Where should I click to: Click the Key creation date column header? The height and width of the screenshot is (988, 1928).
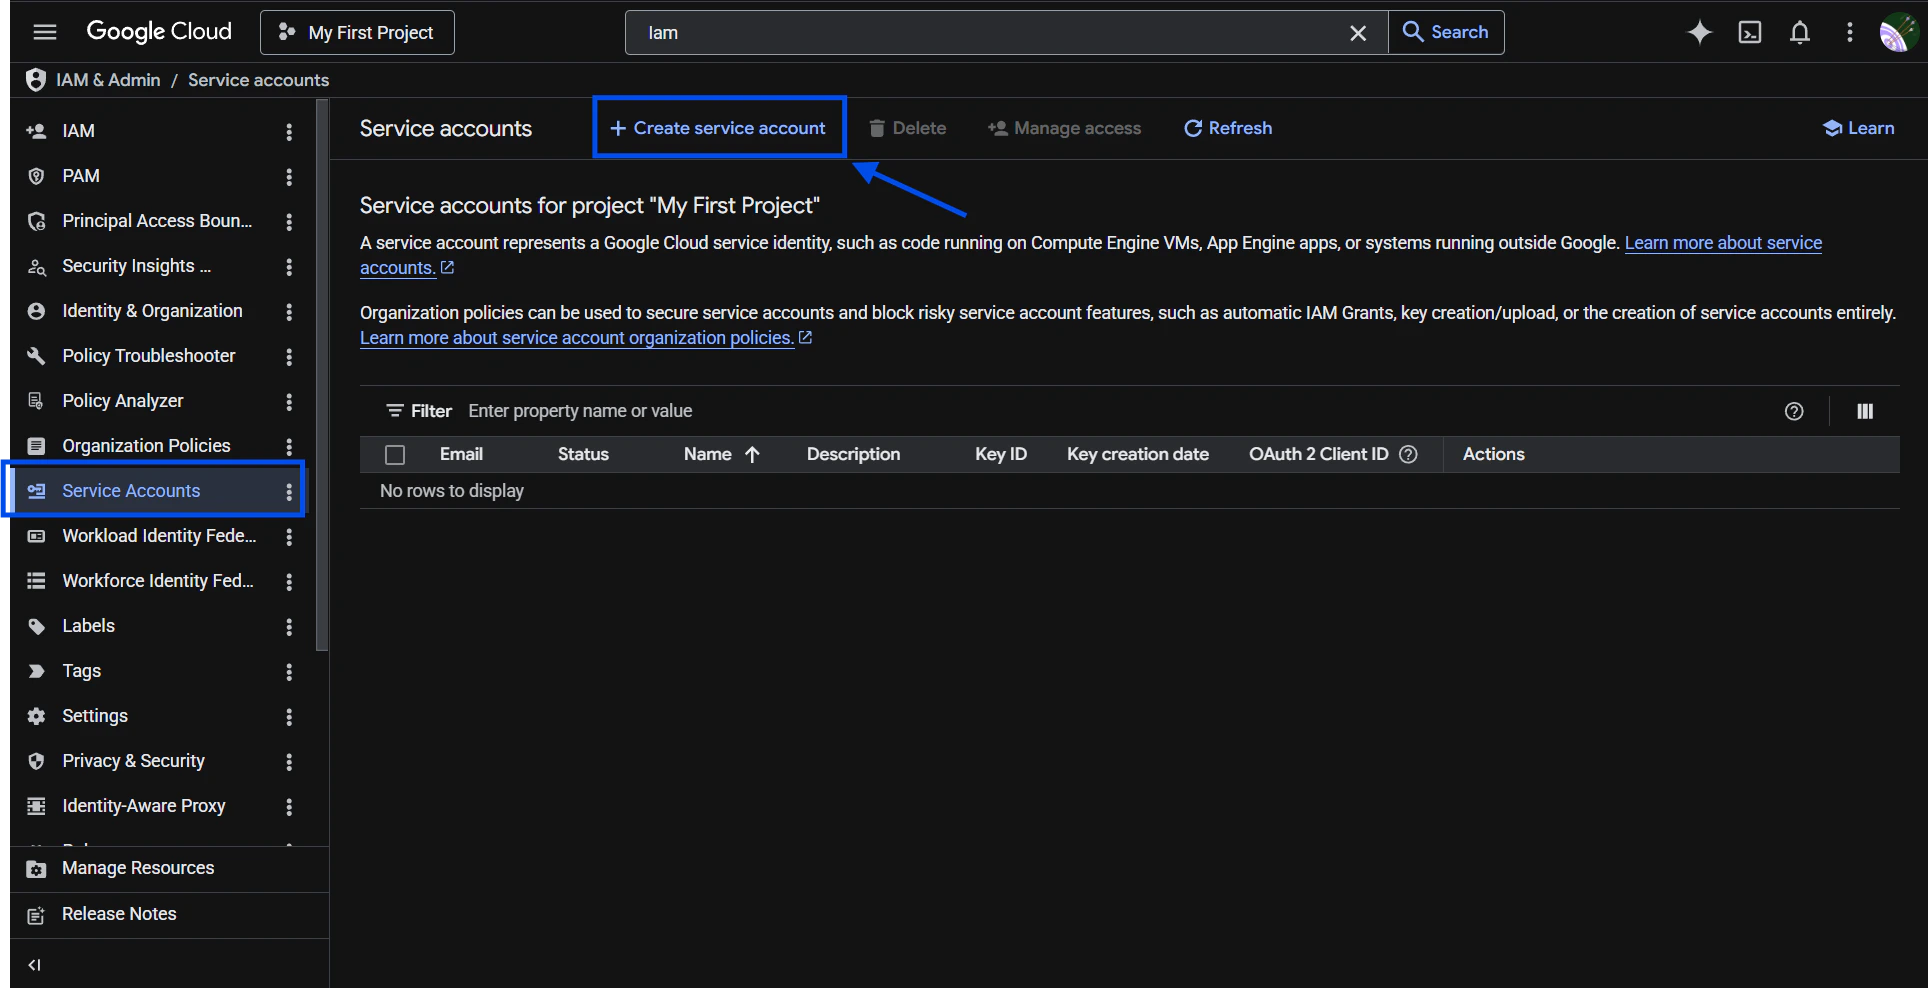pos(1138,454)
